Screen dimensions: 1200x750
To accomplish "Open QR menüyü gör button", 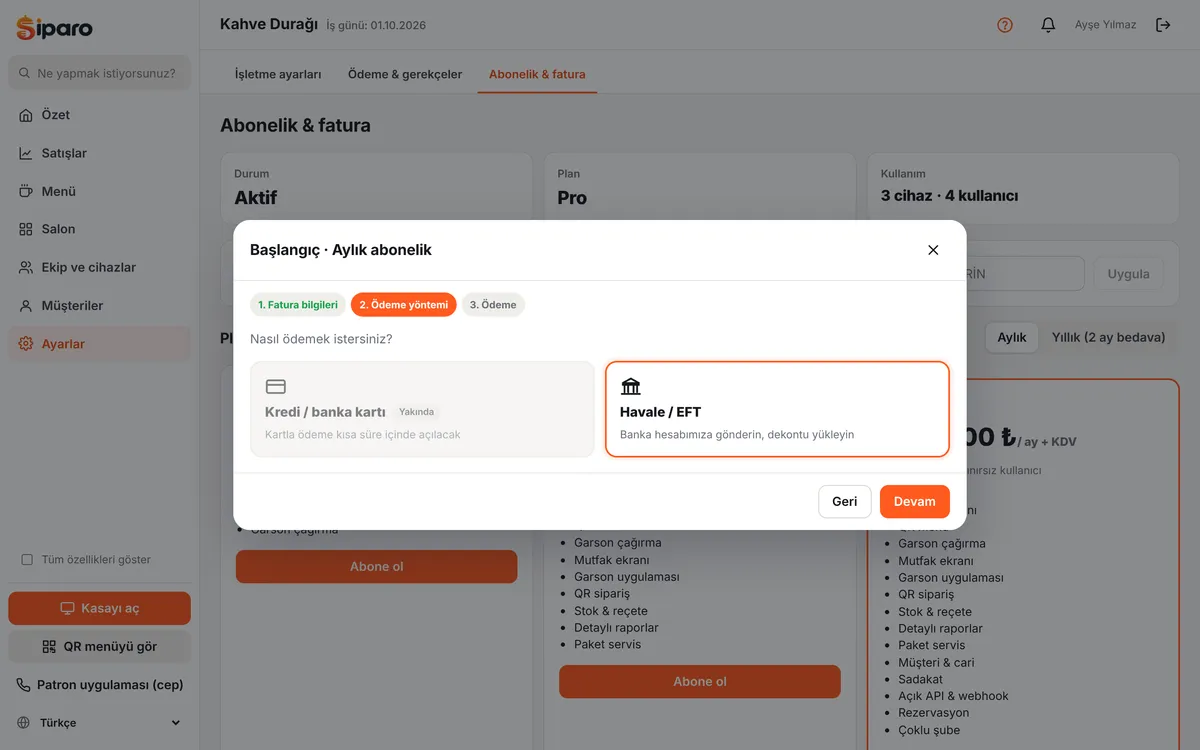I will click(99, 646).
